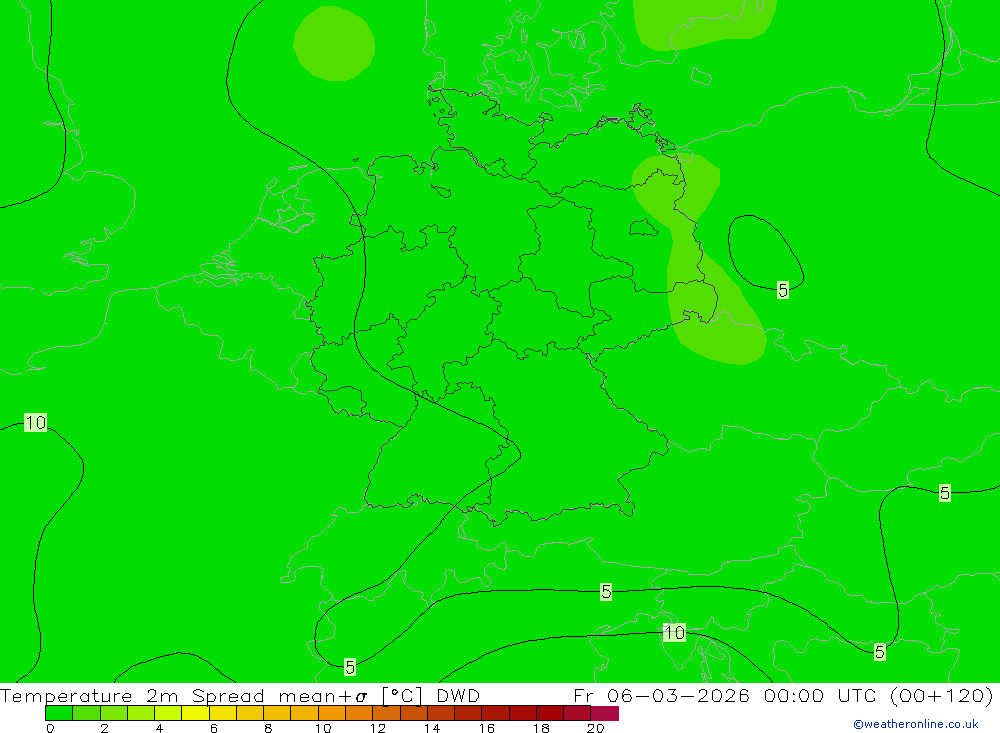This screenshot has height=733, width=1000.
Task: Click the dark crimson swatch ending the legend
Action: [x=605, y=713]
